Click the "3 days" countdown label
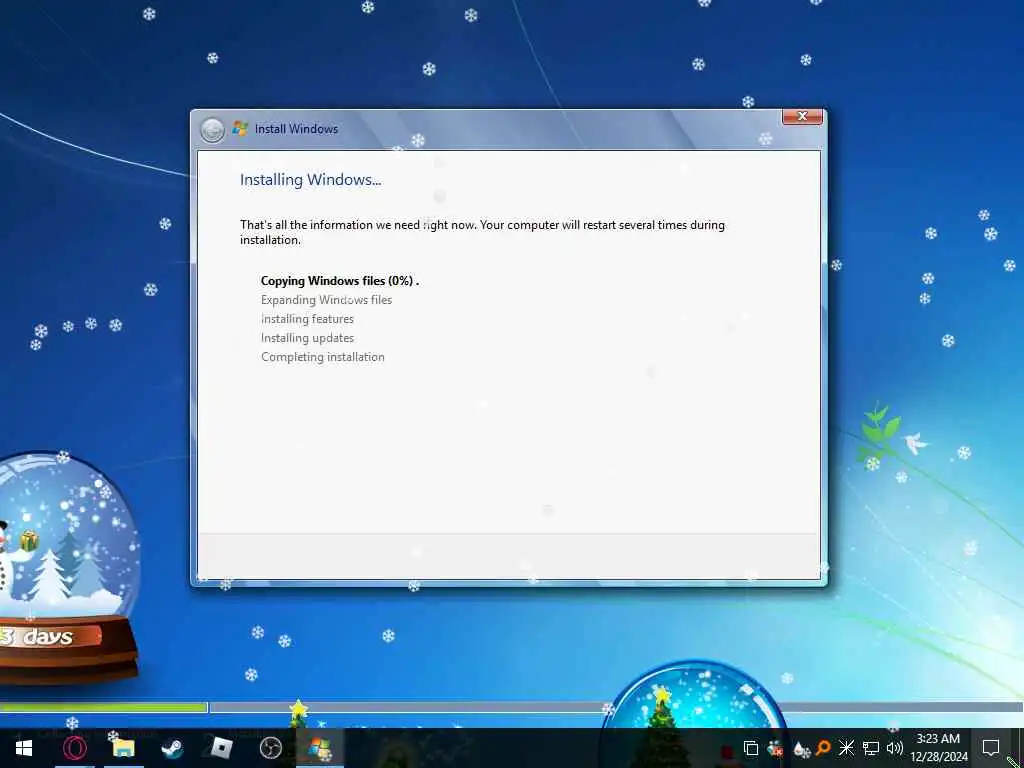The width and height of the screenshot is (1024, 768). (37, 637)
